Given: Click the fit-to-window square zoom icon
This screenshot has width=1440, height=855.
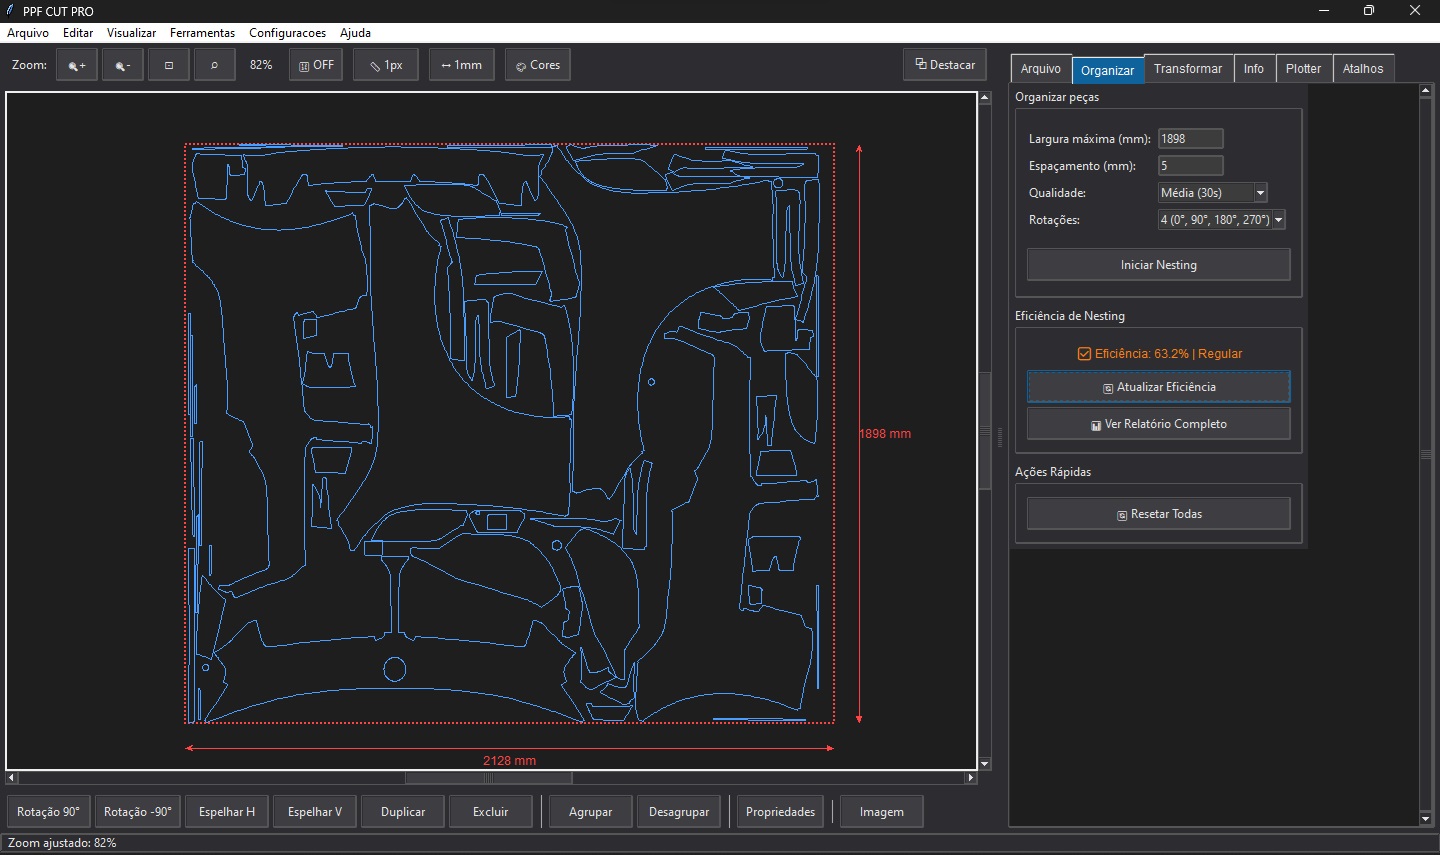Looking at the screenshot, I should [x=169, y=65].
